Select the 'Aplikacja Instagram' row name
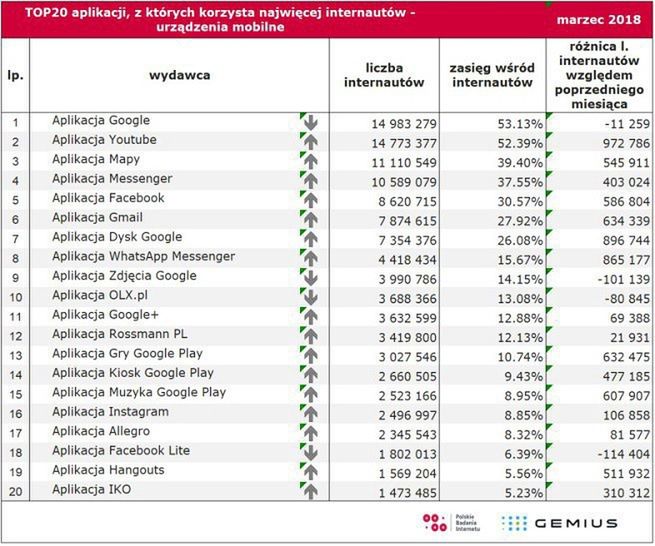Screen dimensions: 655x546 [110, 412]
